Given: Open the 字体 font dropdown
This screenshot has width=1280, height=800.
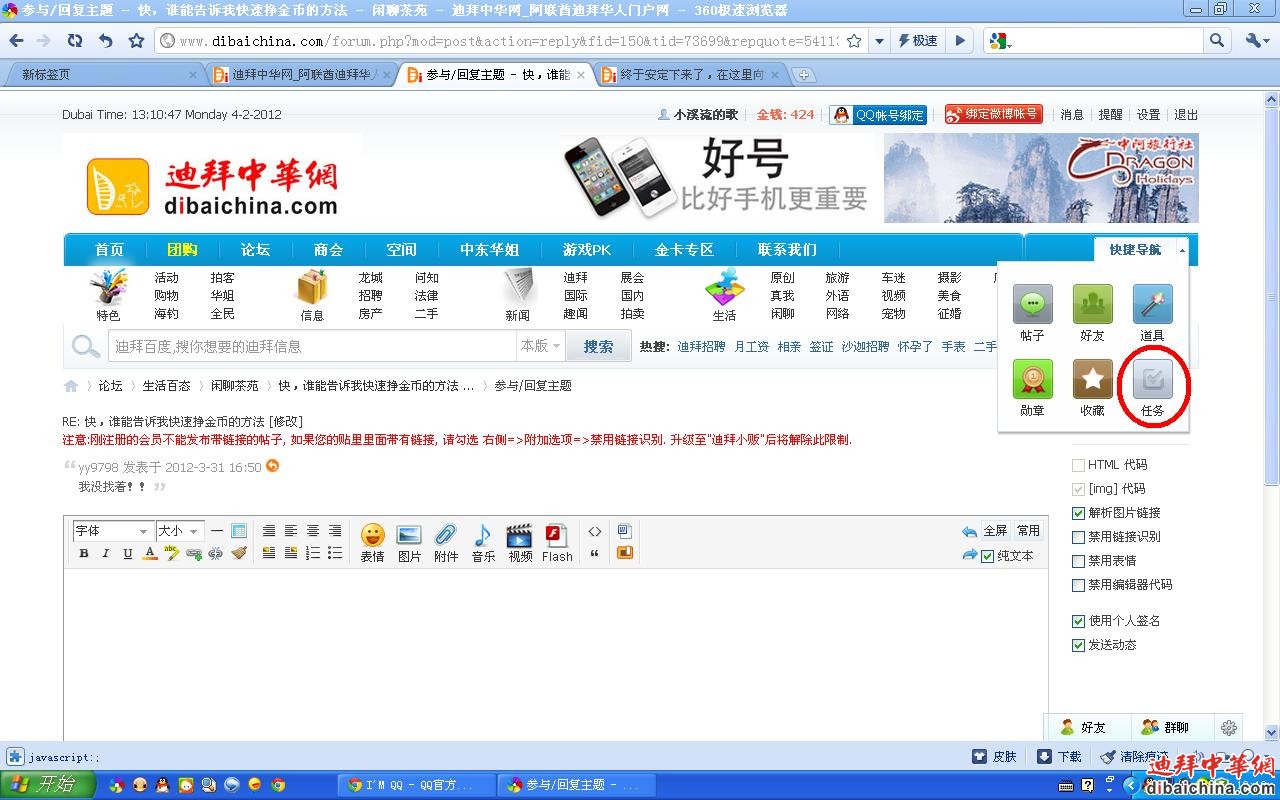Looking at the screenshot, I should tap(112, 531).
